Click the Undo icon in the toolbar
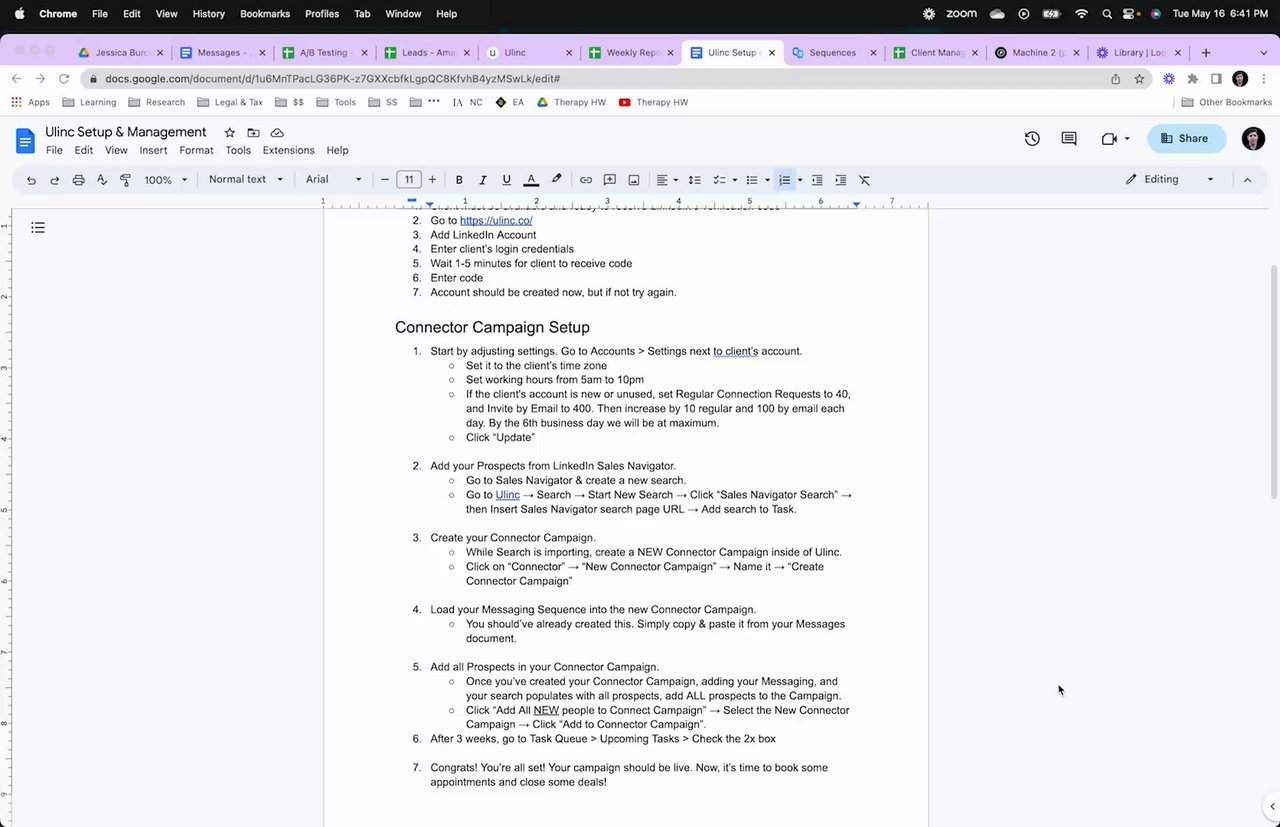Image resolution: width=1280 pixels, height=827 pixels. (x=31, y=180)
